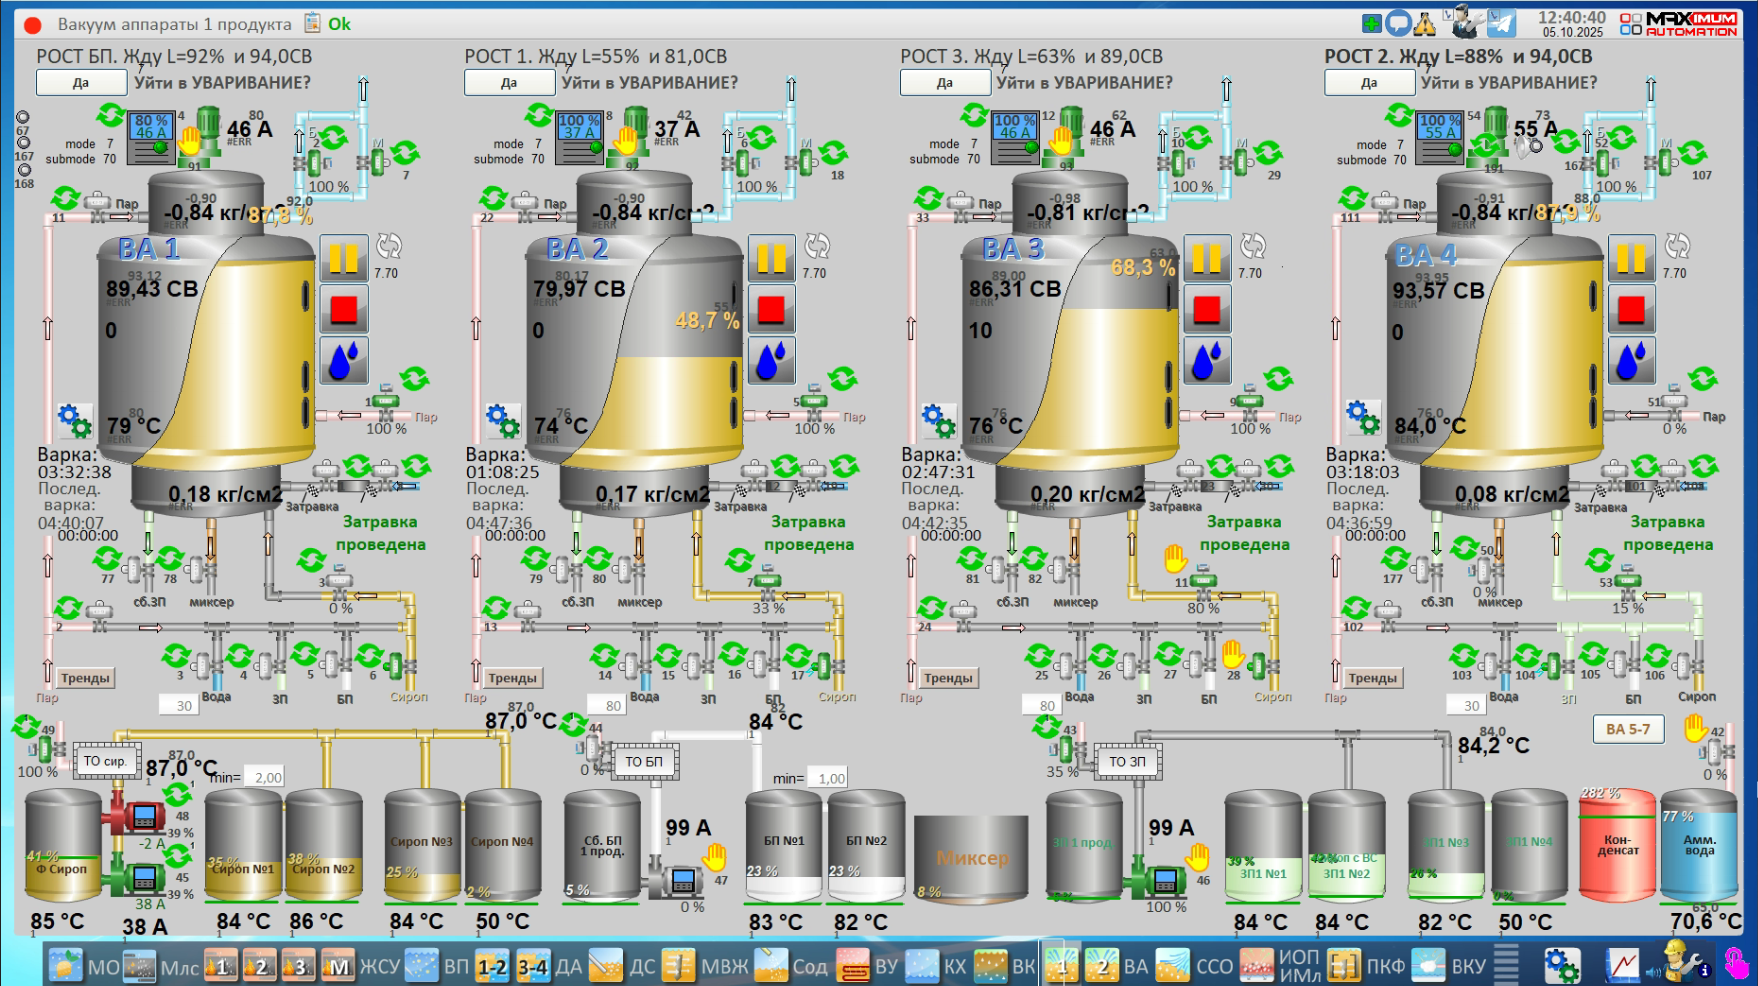Image resolution: width=1758 pixels, height=986 pixels.
Task: Select the ТО сир. heat exchanger box
Action: point(105,761)
